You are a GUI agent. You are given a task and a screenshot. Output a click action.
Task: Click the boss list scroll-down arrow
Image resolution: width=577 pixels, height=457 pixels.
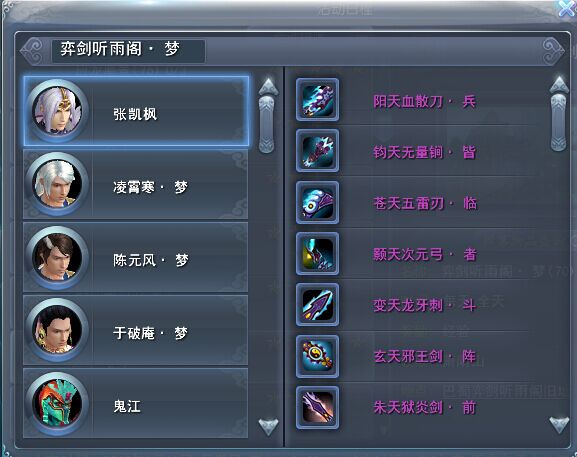pyautogui.click(x=268, y=427)
